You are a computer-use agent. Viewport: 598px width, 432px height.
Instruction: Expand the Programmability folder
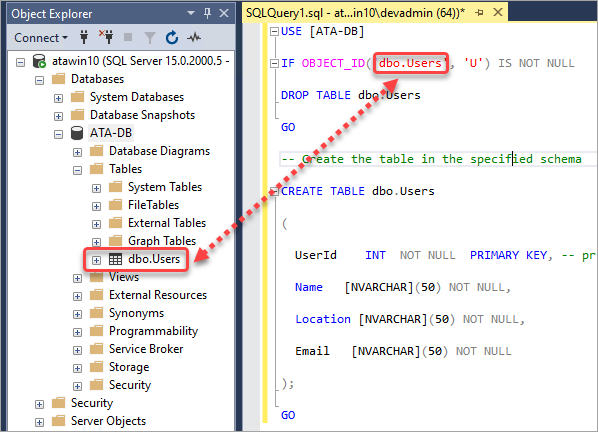(77, 332)
